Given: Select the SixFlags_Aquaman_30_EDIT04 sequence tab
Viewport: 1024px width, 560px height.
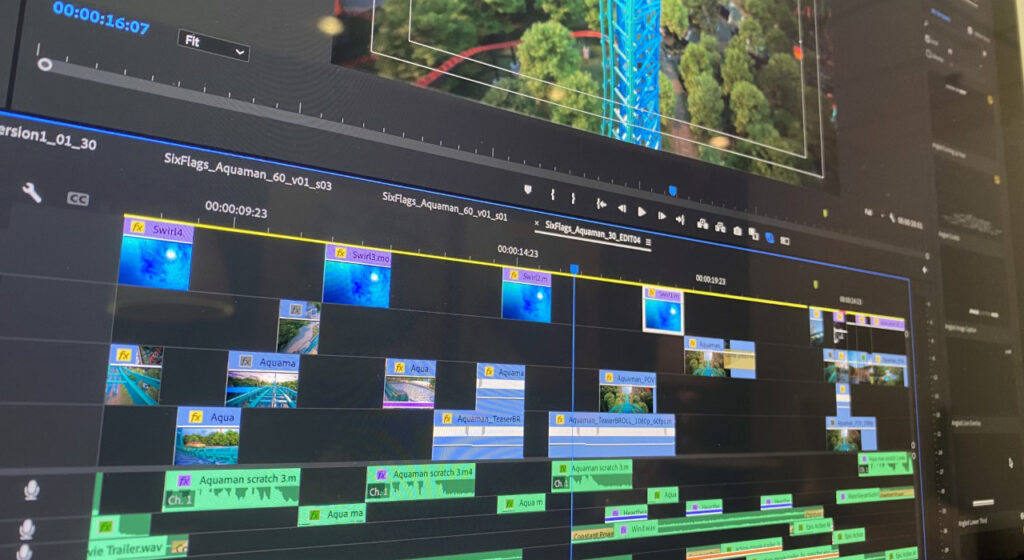Looking at the screenshot, I should pyautogui.click(x=593, y=233).
